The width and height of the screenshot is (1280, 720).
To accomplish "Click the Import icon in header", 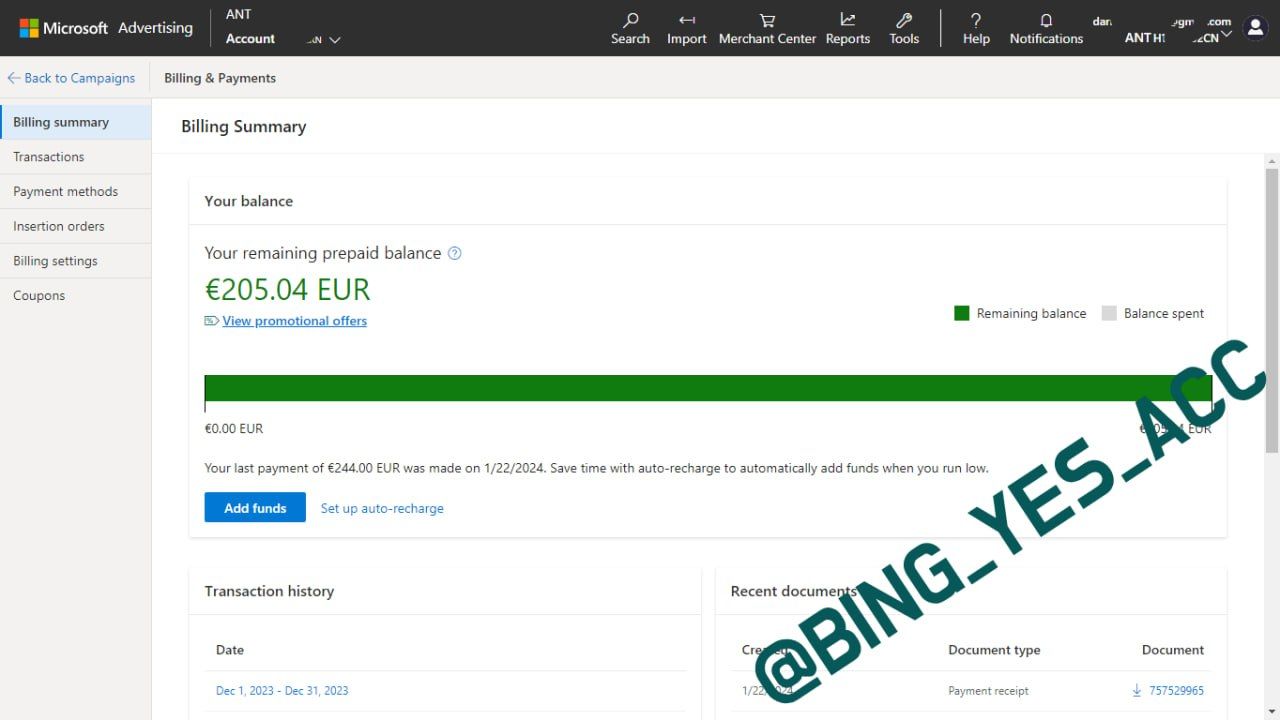I will pos(686,20).
